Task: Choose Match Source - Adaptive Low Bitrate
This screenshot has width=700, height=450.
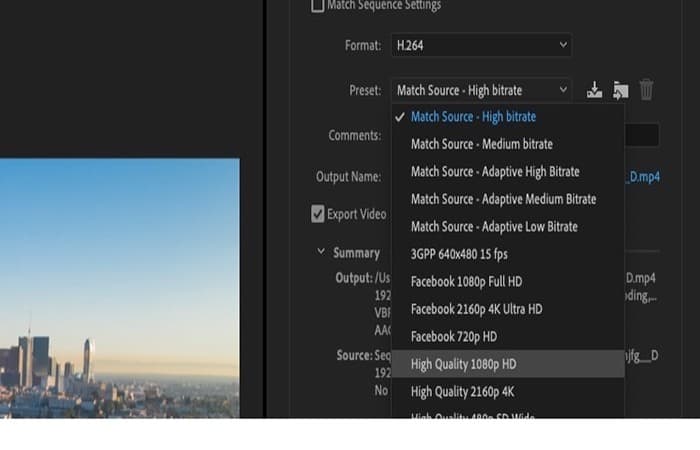Action: click(508, 227)
